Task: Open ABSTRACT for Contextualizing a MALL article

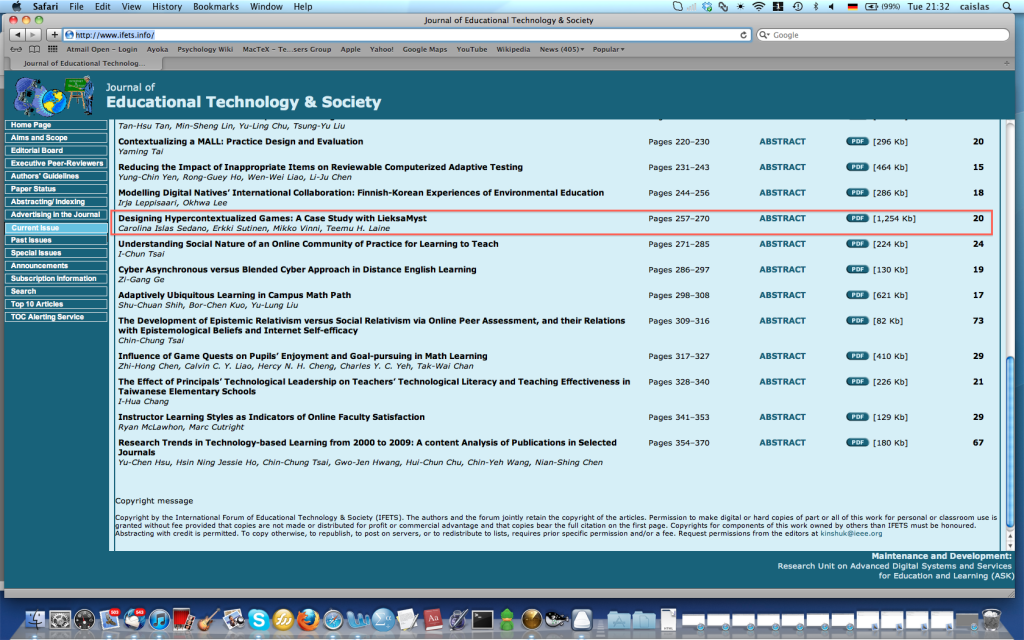Action: click(782, 142)
